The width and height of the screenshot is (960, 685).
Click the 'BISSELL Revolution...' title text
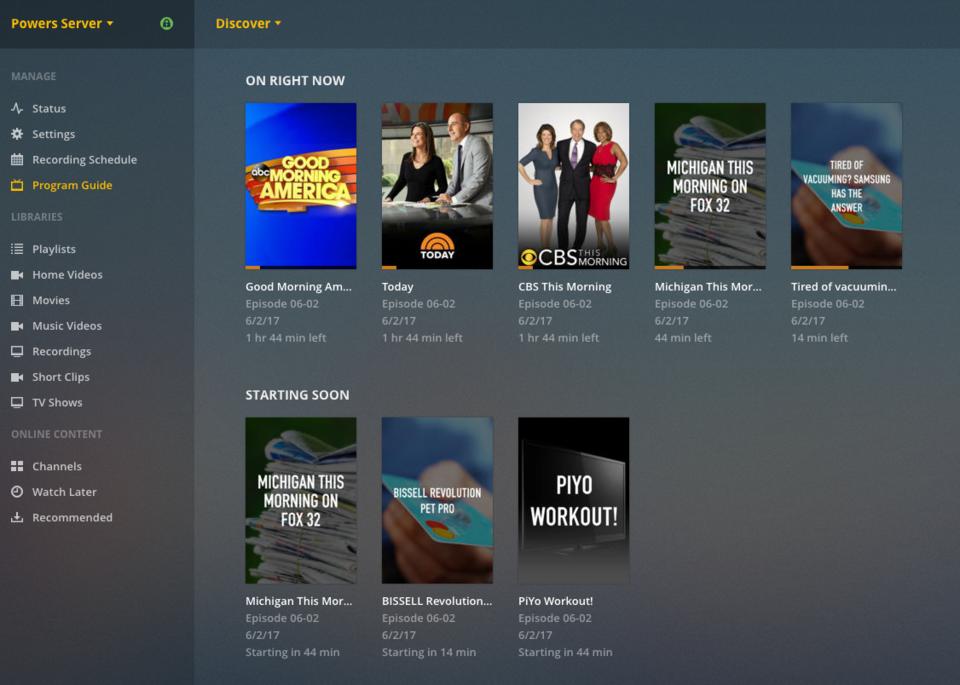(437, 601)
